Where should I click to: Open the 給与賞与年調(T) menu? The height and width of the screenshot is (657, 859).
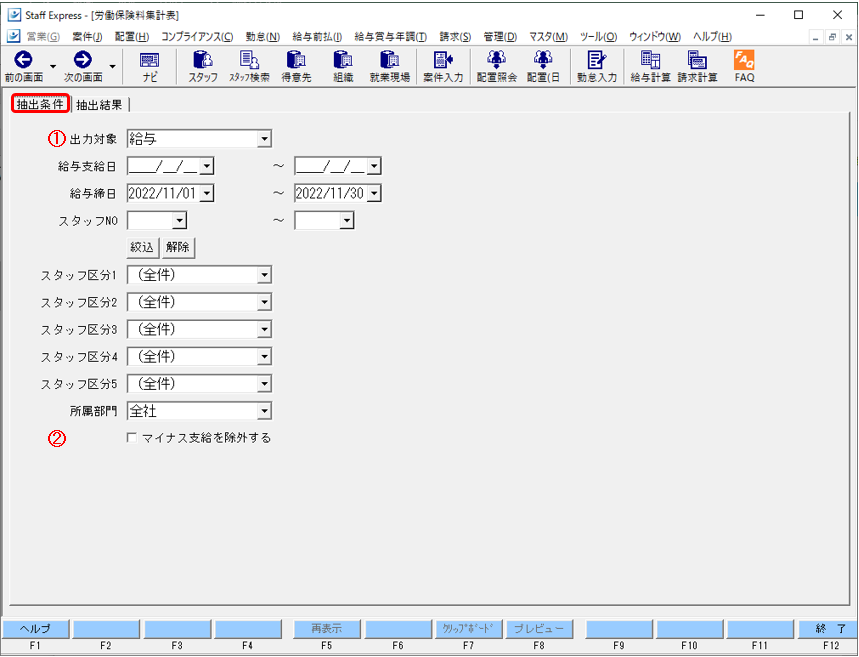[391, 37]
